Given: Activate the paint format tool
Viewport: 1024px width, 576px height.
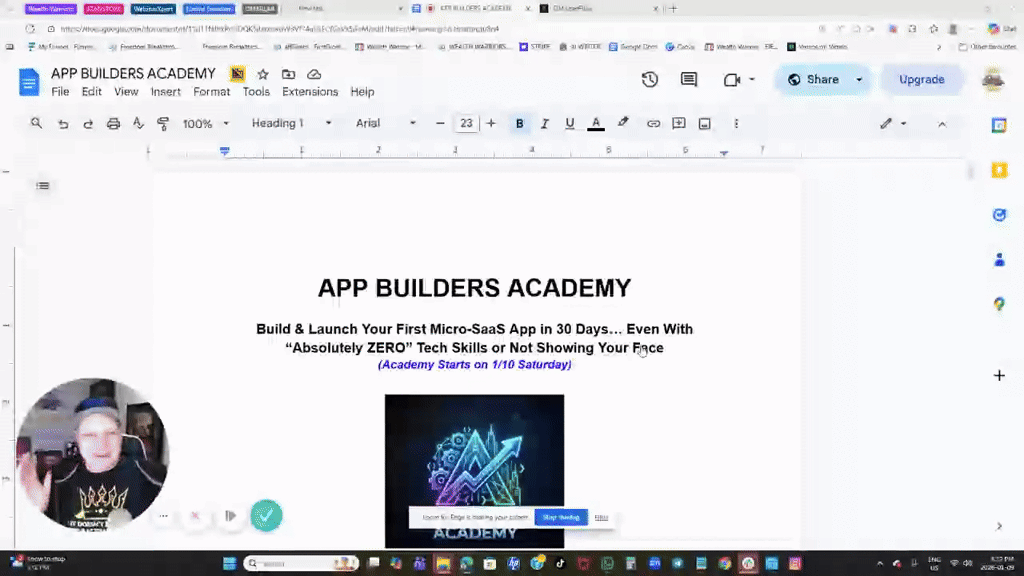Looking at the screenshot, I should pos(163,123).
